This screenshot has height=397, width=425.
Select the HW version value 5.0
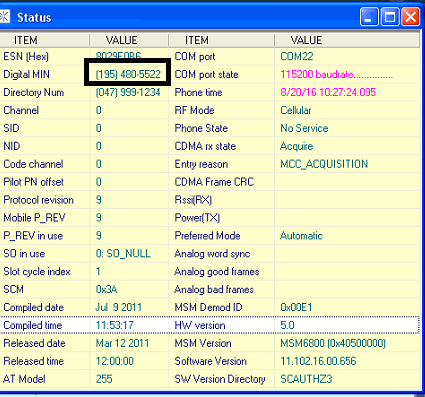(x=287, y=325)
